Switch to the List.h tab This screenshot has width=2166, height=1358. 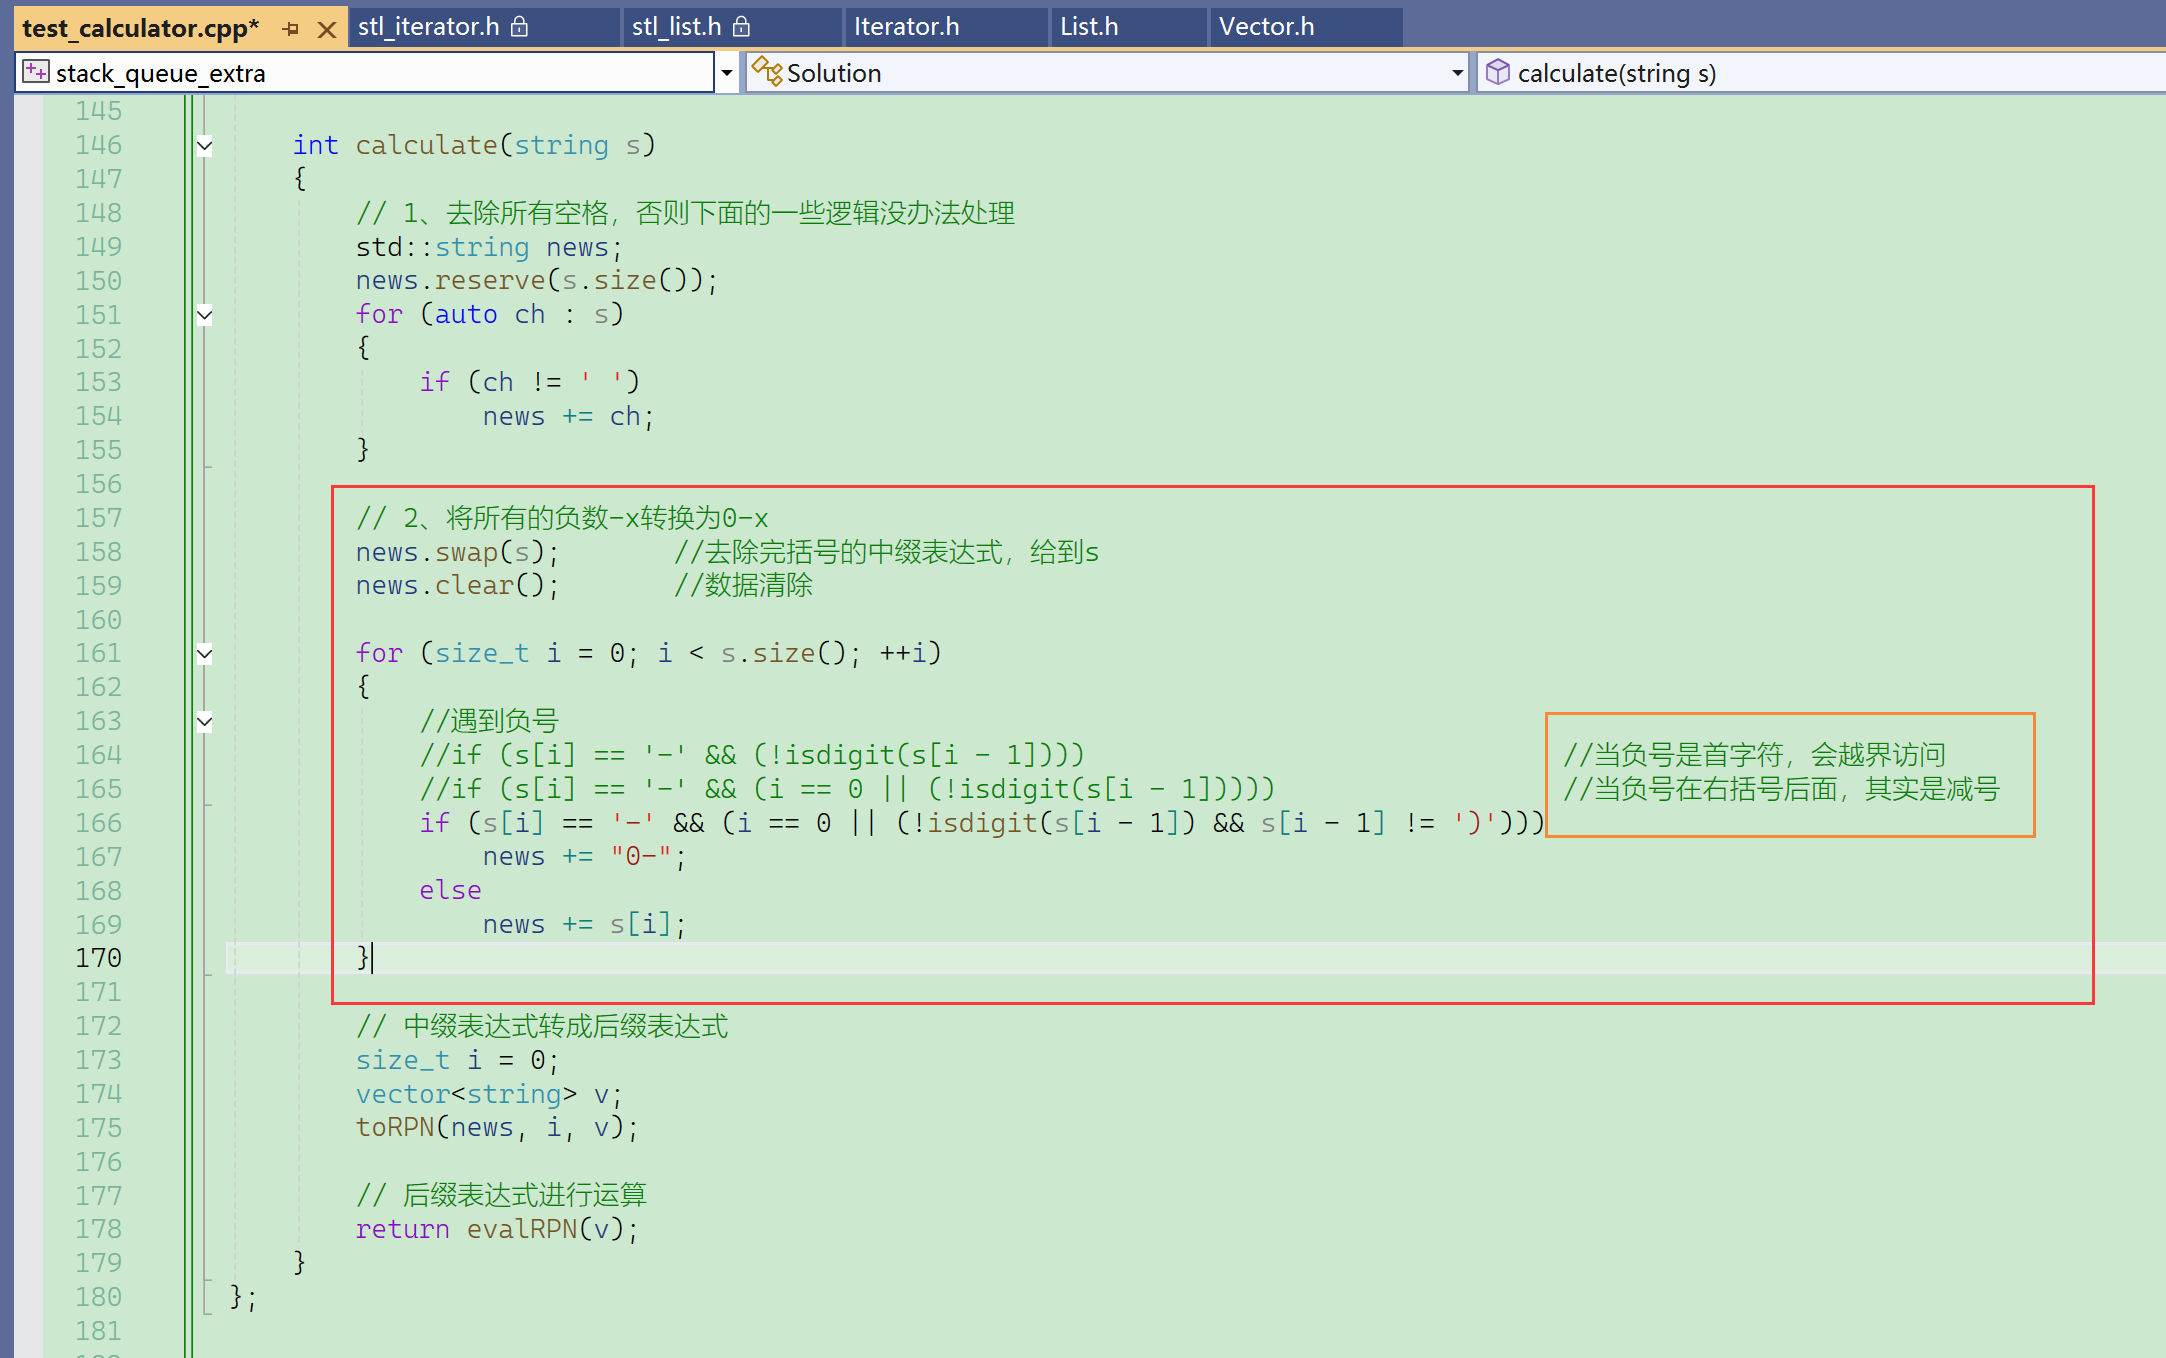pyautogui.click(x=1089, y=27)
